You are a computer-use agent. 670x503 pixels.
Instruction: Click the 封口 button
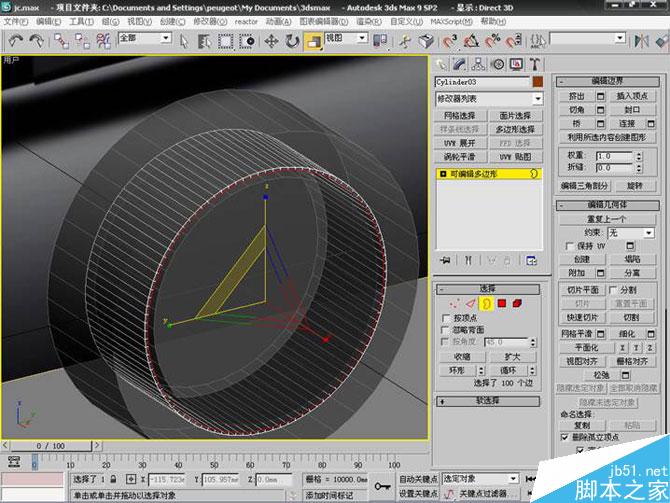(632, 110)
